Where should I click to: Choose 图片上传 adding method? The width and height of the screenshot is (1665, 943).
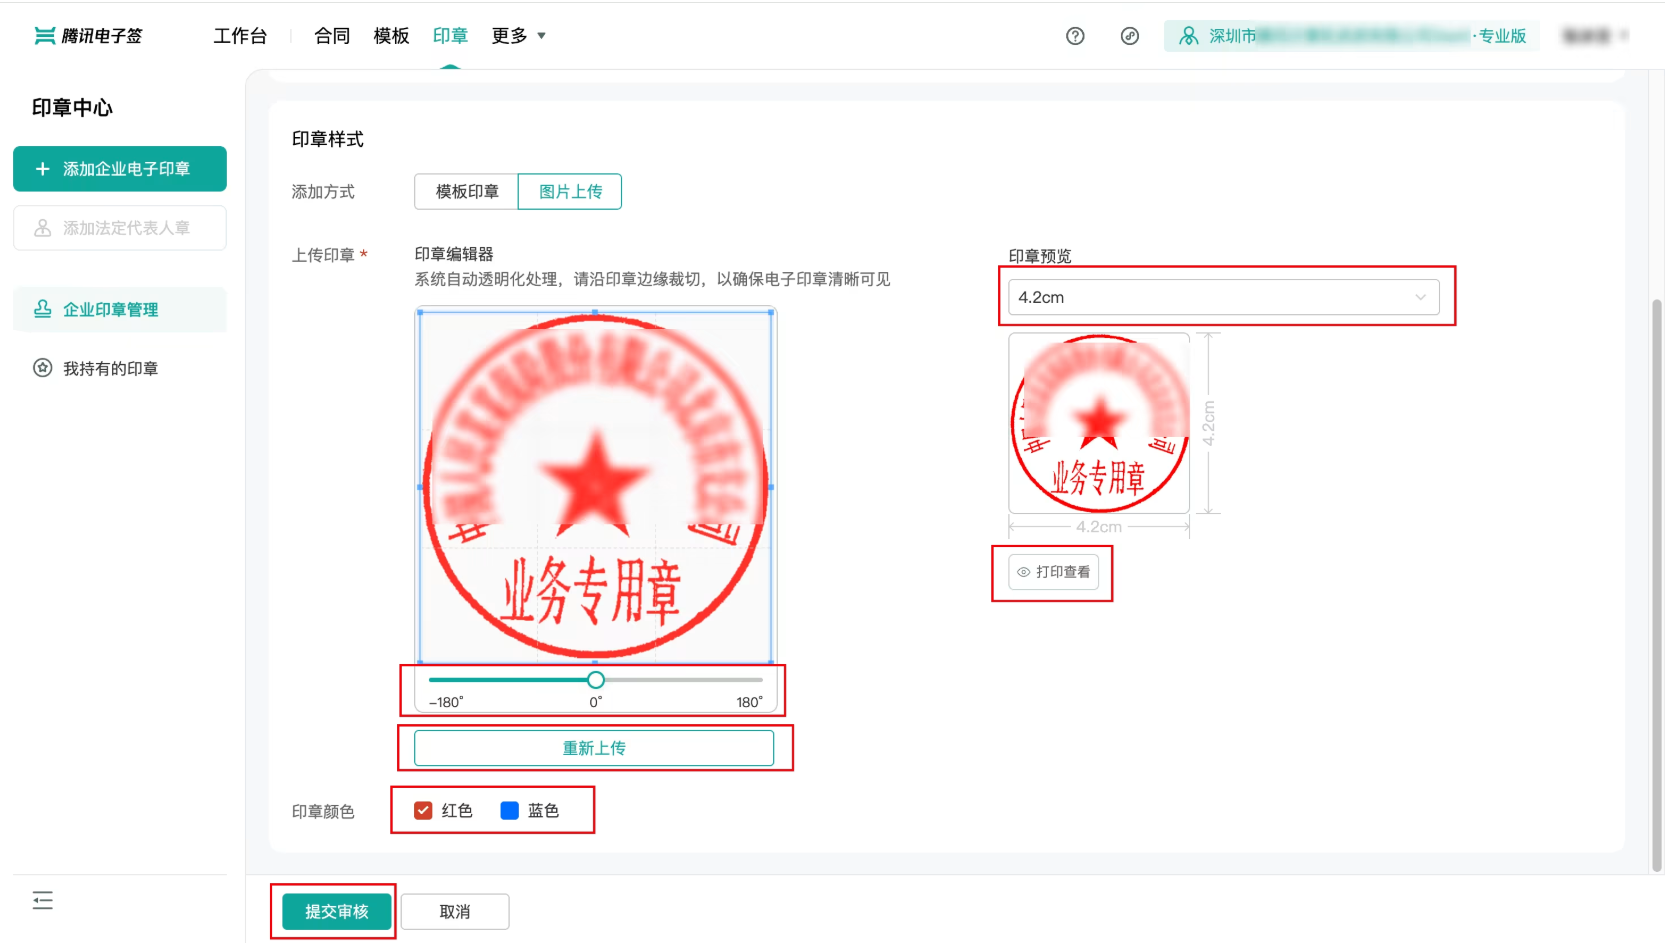[570, 191]
